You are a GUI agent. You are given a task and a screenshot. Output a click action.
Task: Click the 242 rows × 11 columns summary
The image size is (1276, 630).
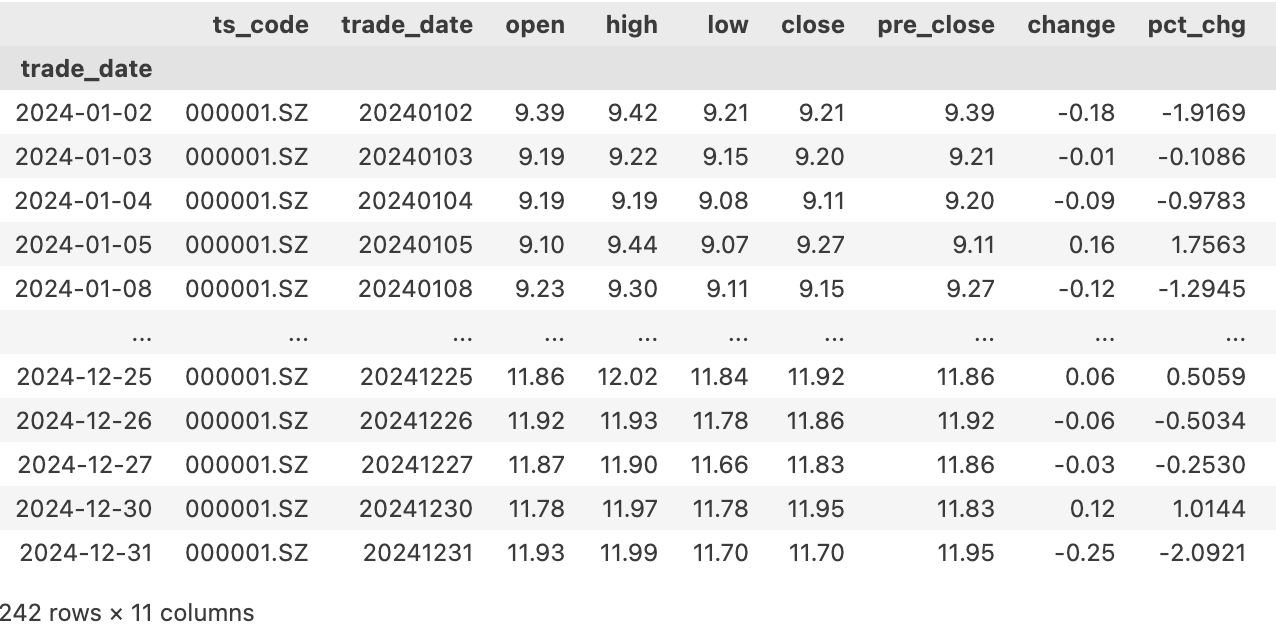pos(126,612)
